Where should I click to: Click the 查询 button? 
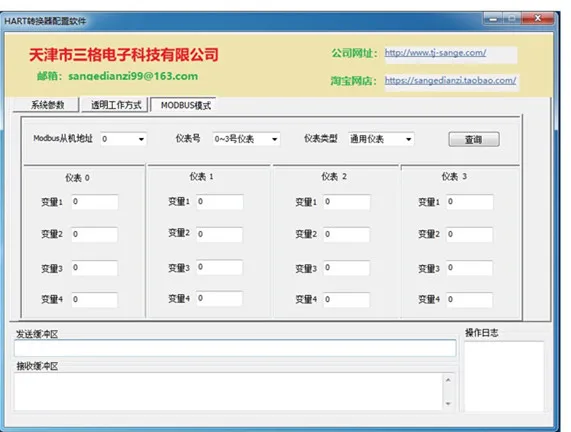[474, 139]
